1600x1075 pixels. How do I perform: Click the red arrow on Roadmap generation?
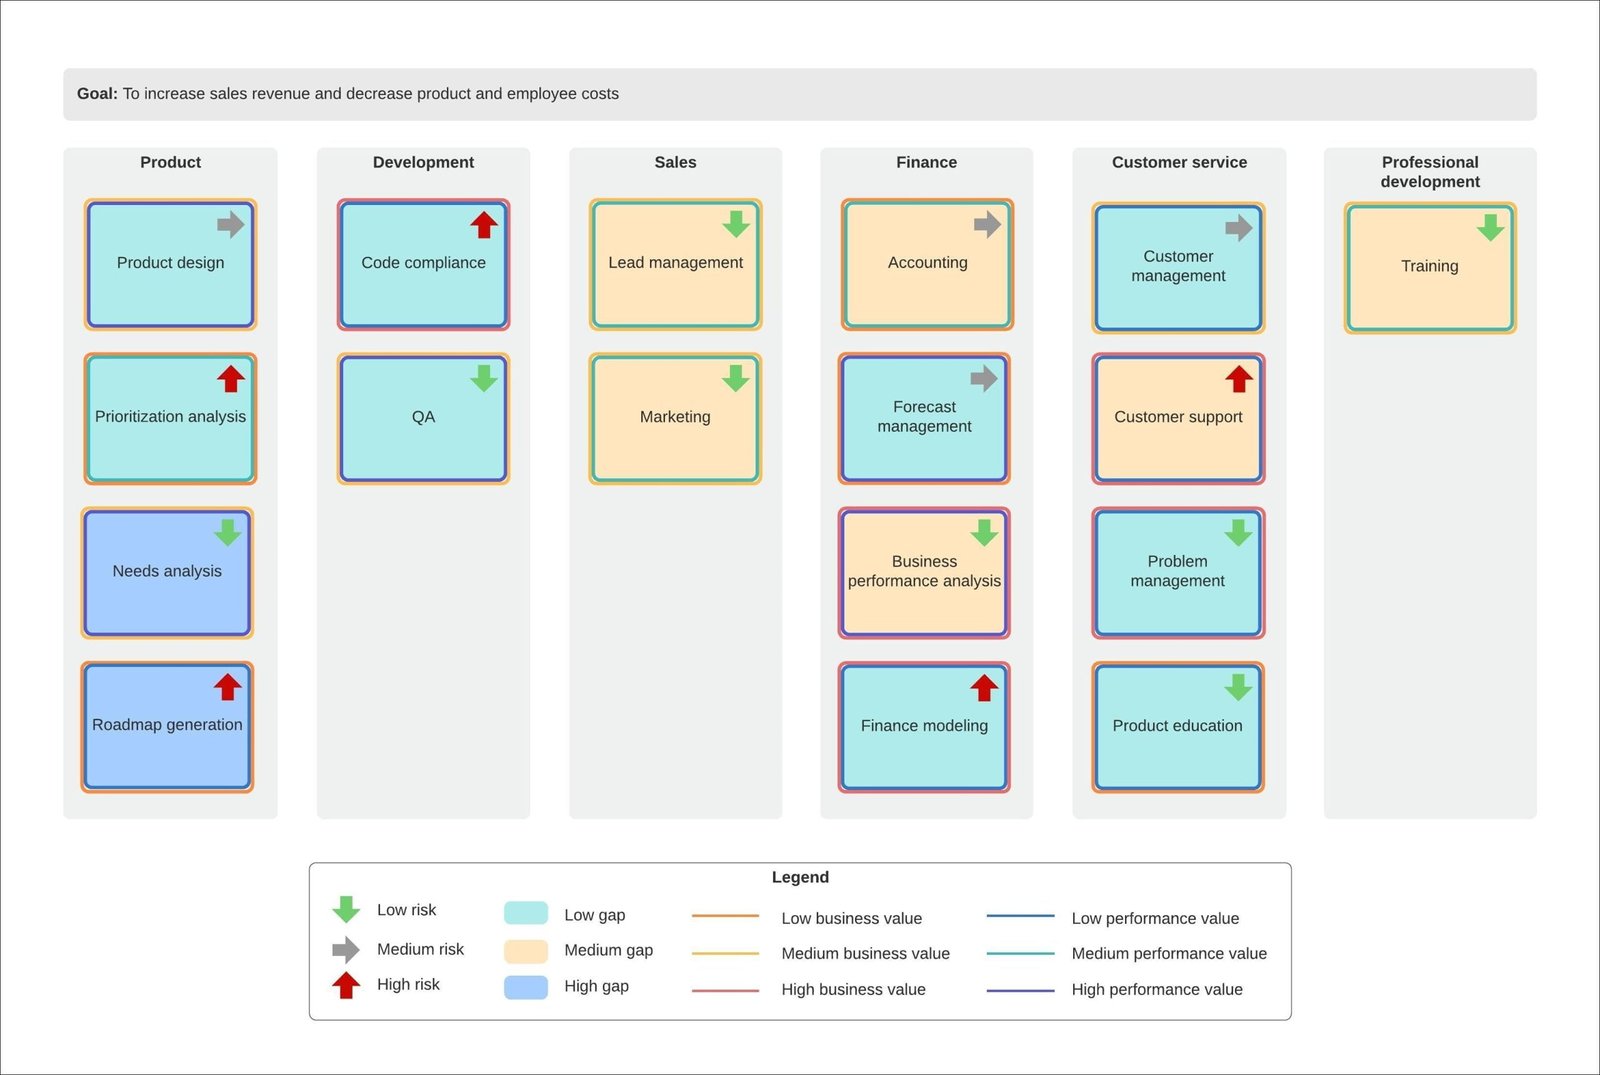click(228, 687)
